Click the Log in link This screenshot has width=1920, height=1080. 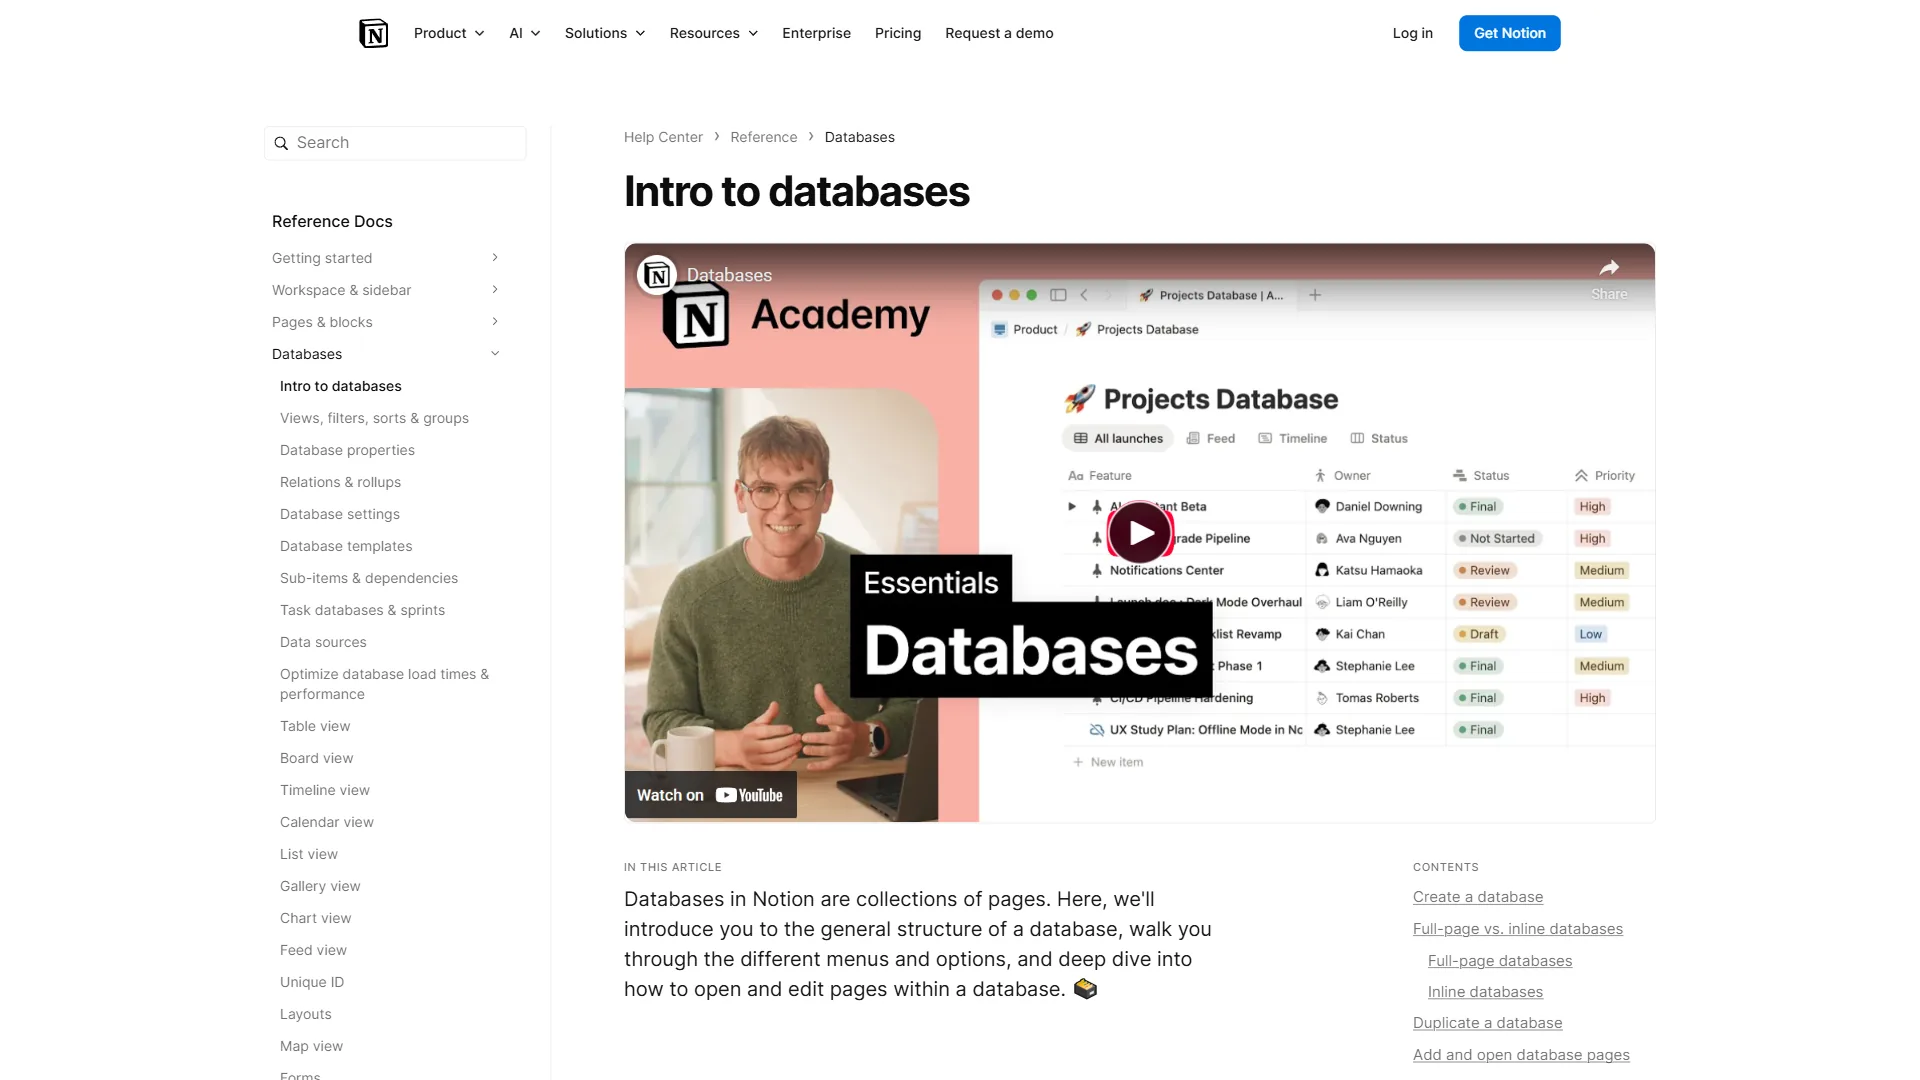(x=1412, y=33)
